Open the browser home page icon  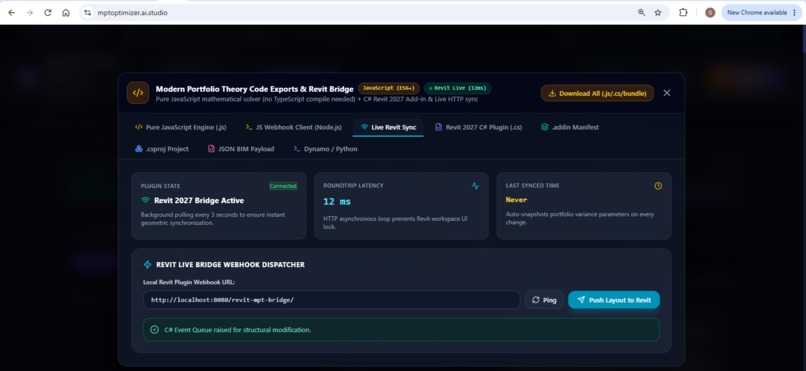(66, 12)
